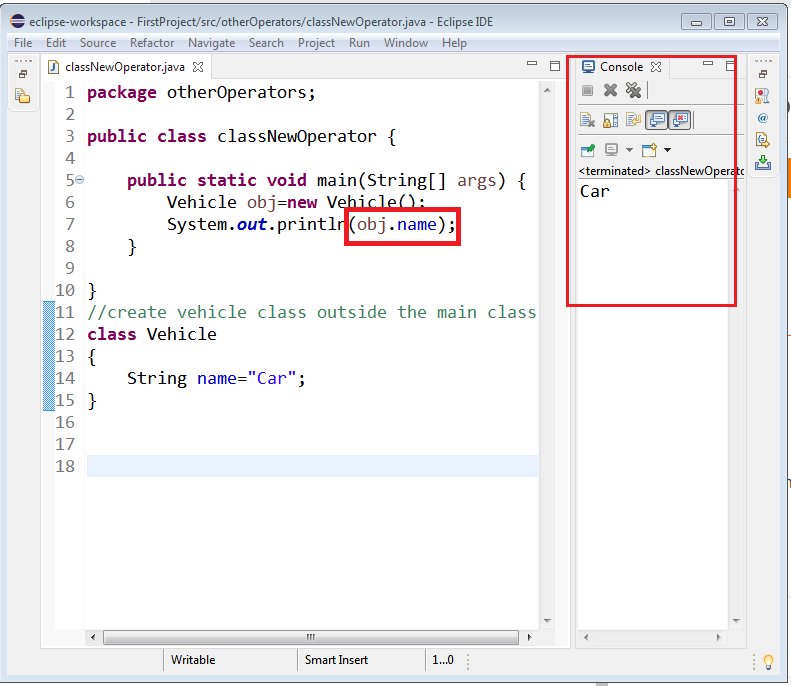The width and height of the screenshot is (791, 686).
Task: Open the Project menu
Action: (x=316, y=43)
